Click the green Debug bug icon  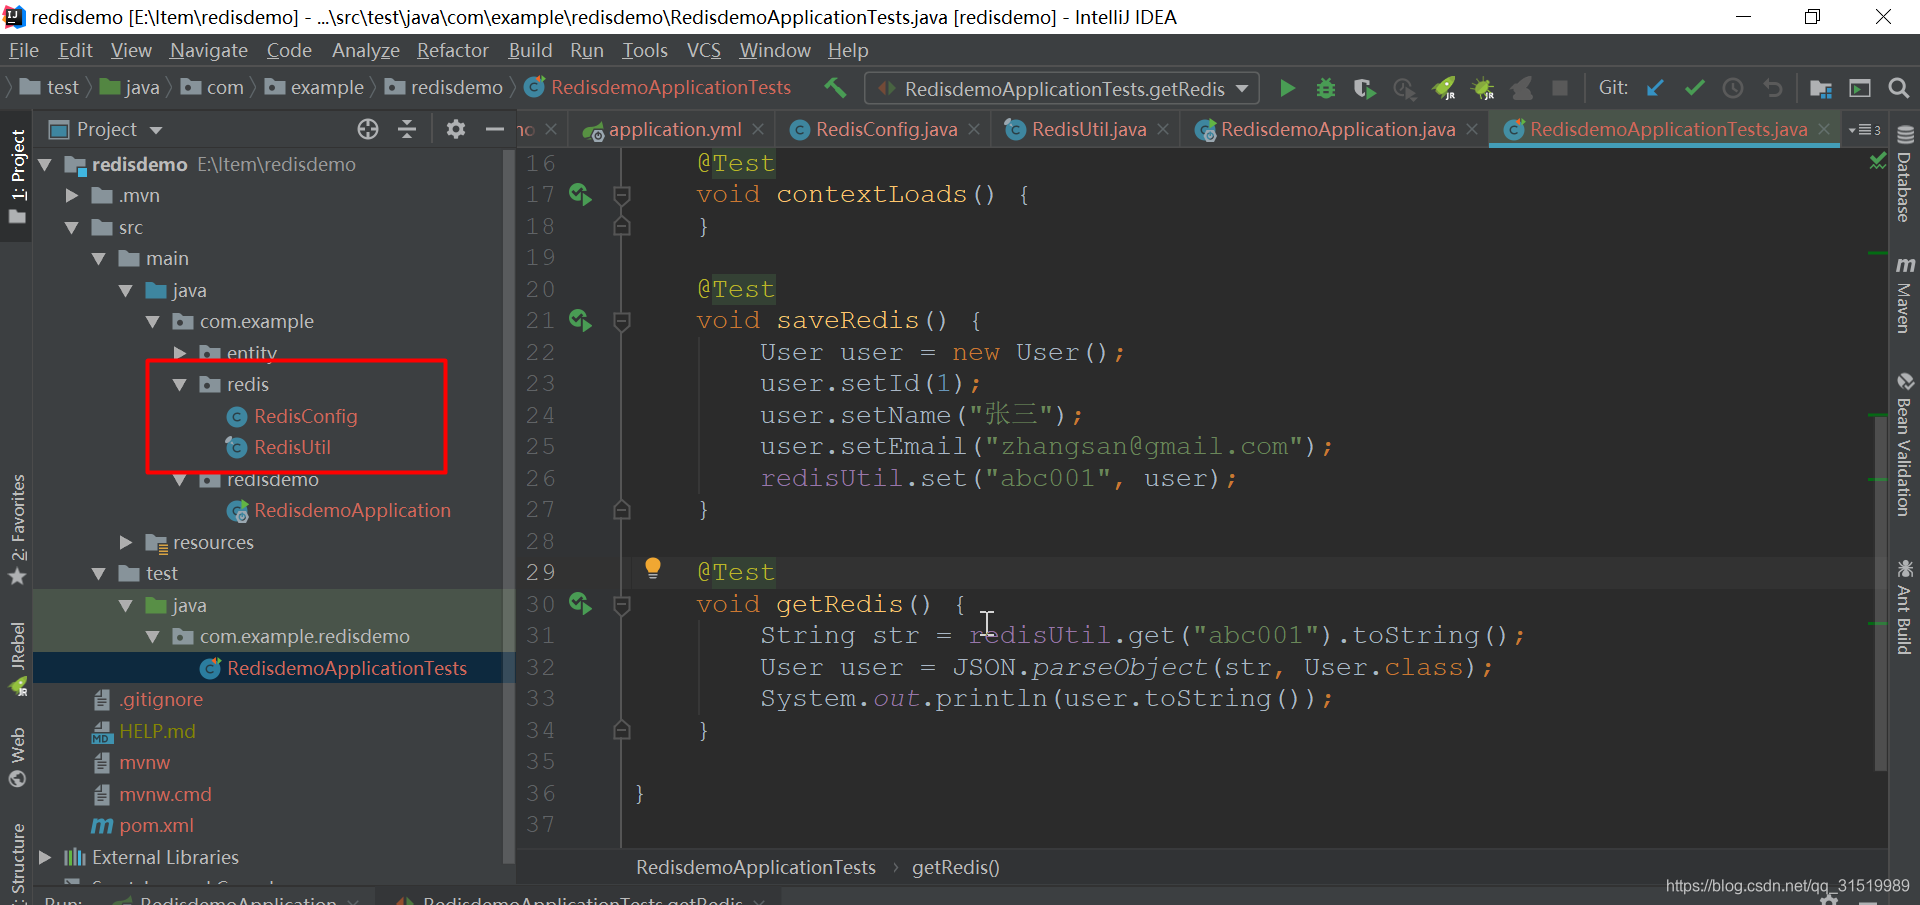[1325, 88]
